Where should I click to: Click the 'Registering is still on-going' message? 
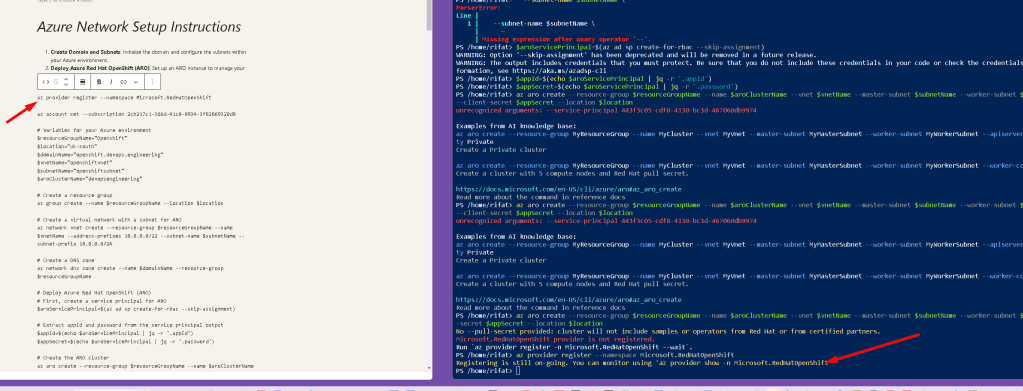coord(641,362)
